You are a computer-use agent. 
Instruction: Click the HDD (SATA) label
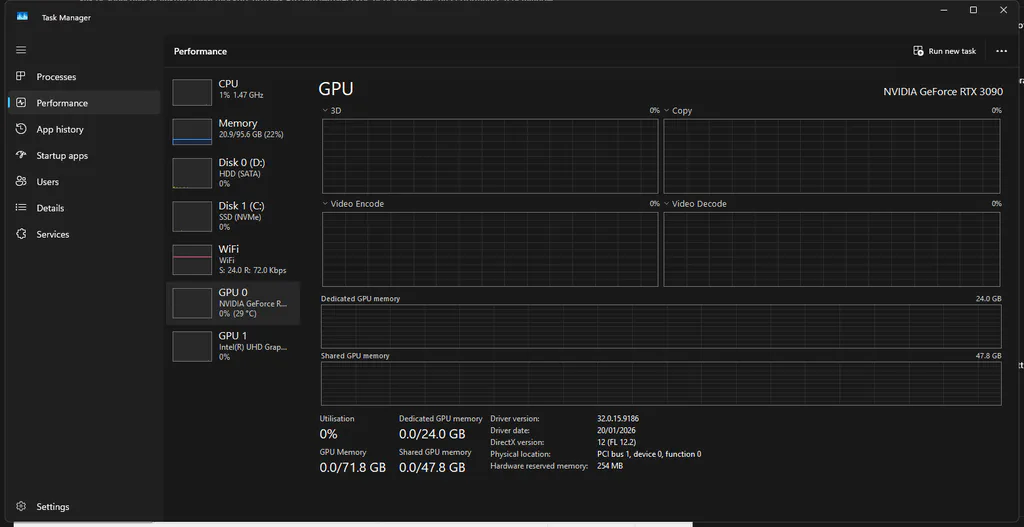[x=240, y=173]
